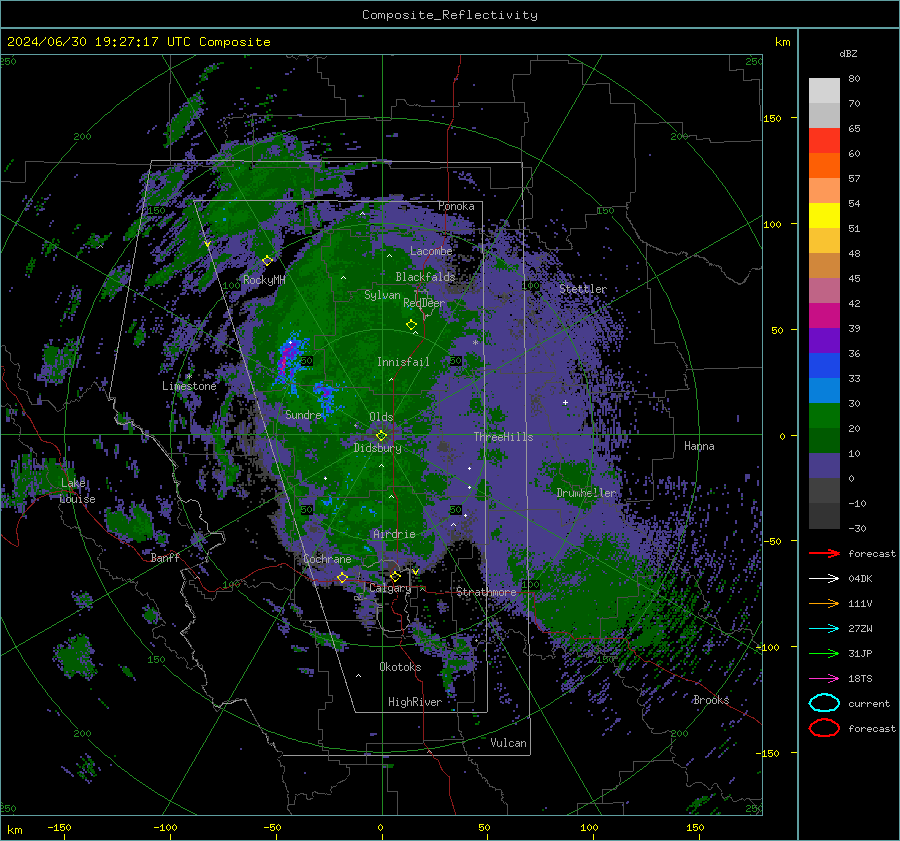Click the Stettler city label
Image resolution: width=900 pixels, height=841 pixels.
tap(583, 289)
